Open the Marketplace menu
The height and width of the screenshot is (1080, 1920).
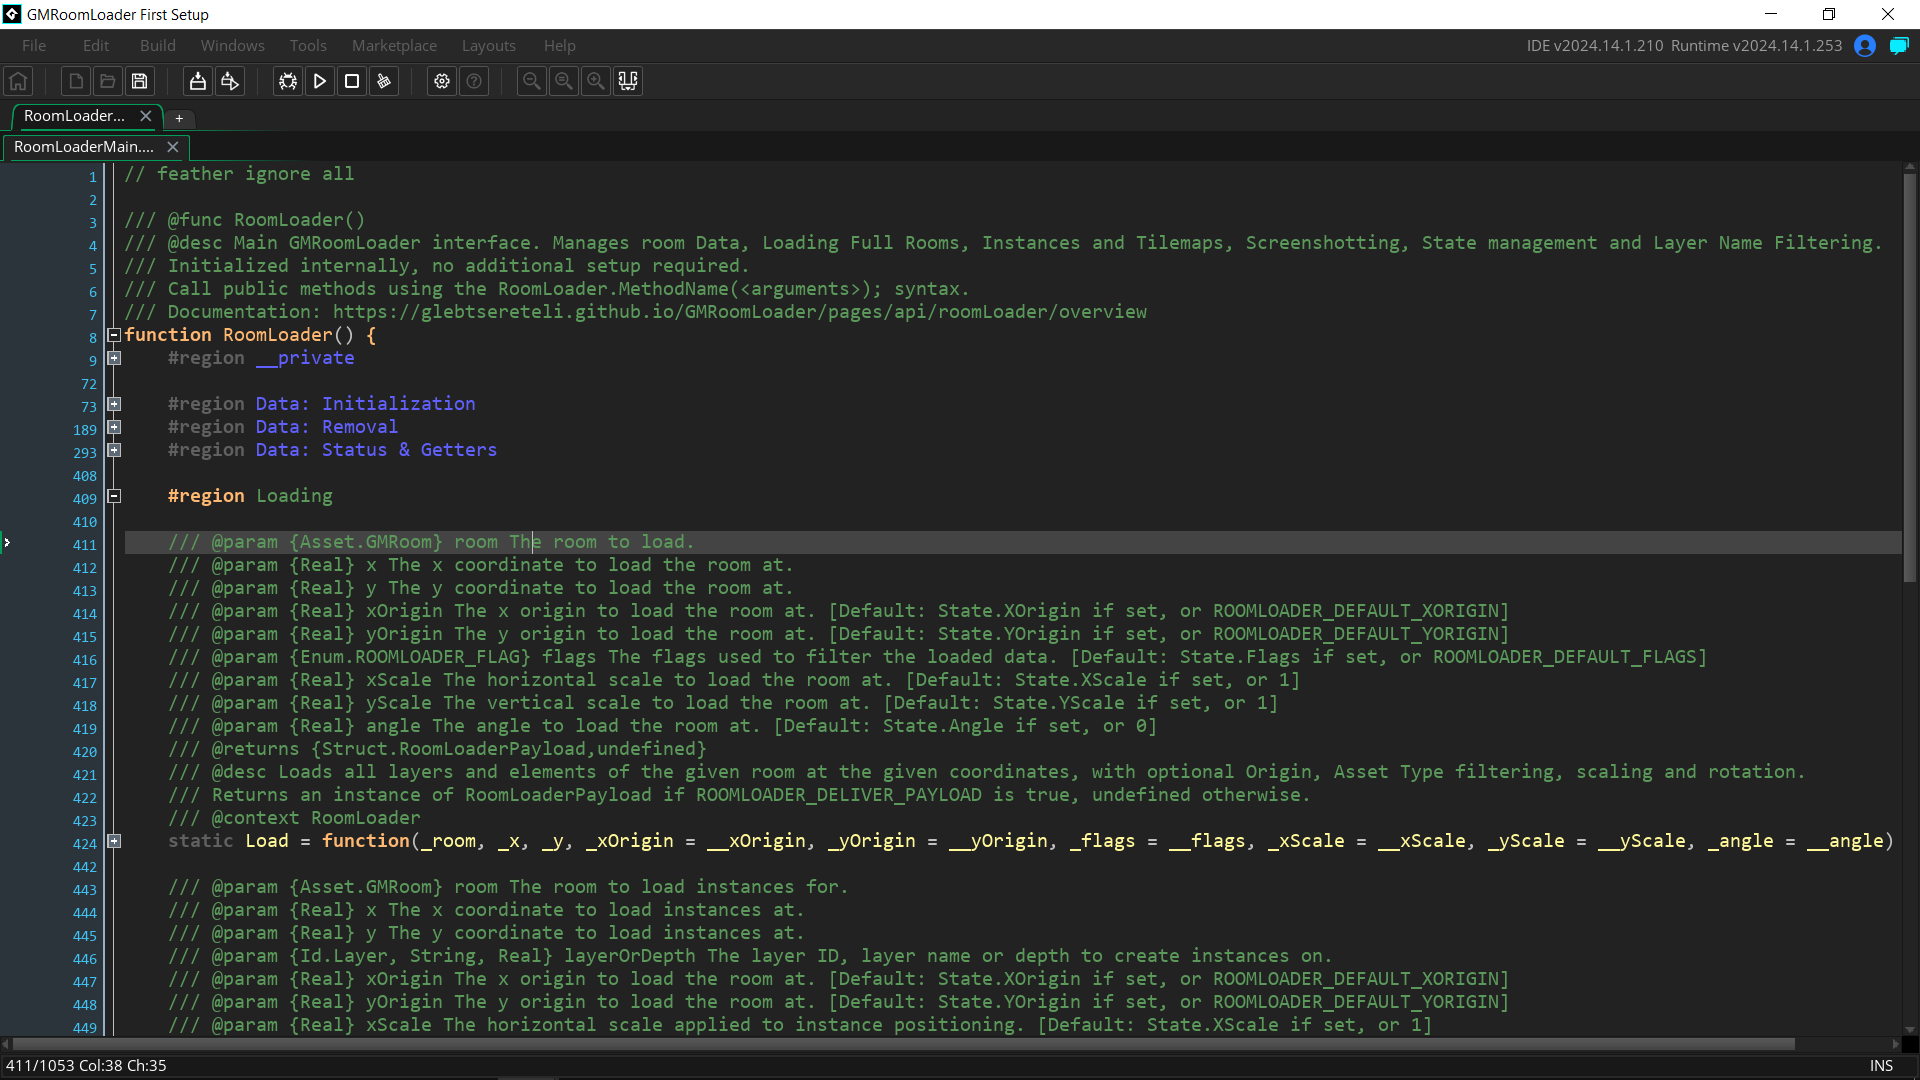coord(394,46)
